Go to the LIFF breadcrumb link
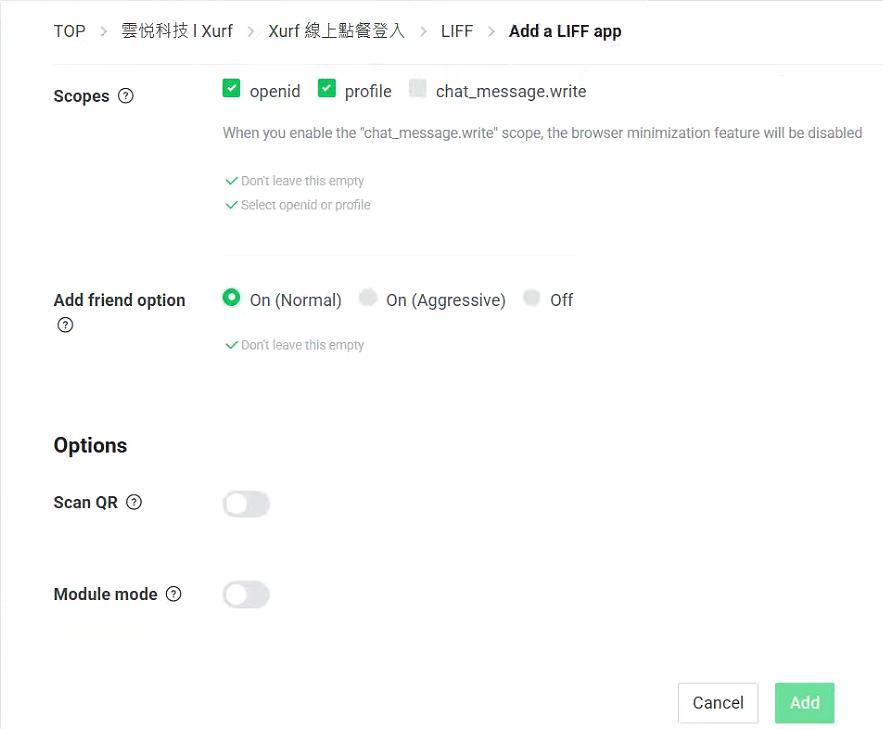Screen dimensions: 883x729 pos(457,31)
